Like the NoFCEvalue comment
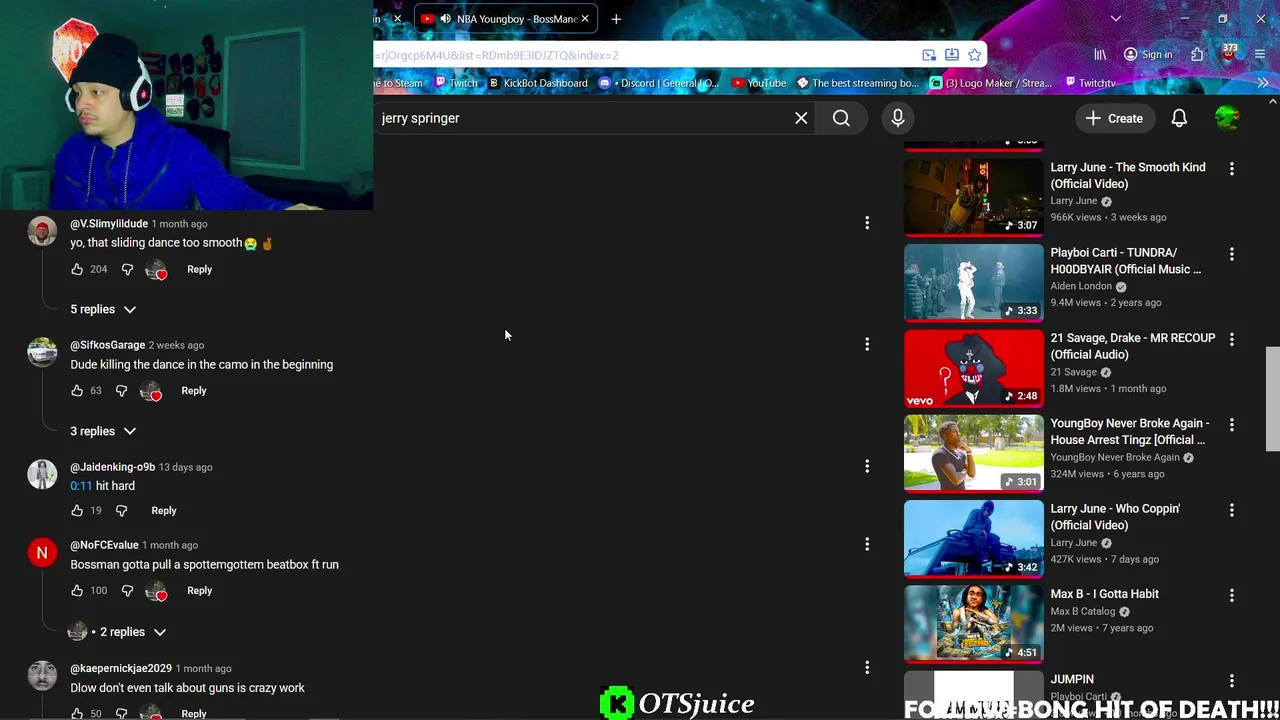1280x720 pixels. (77, 591)
